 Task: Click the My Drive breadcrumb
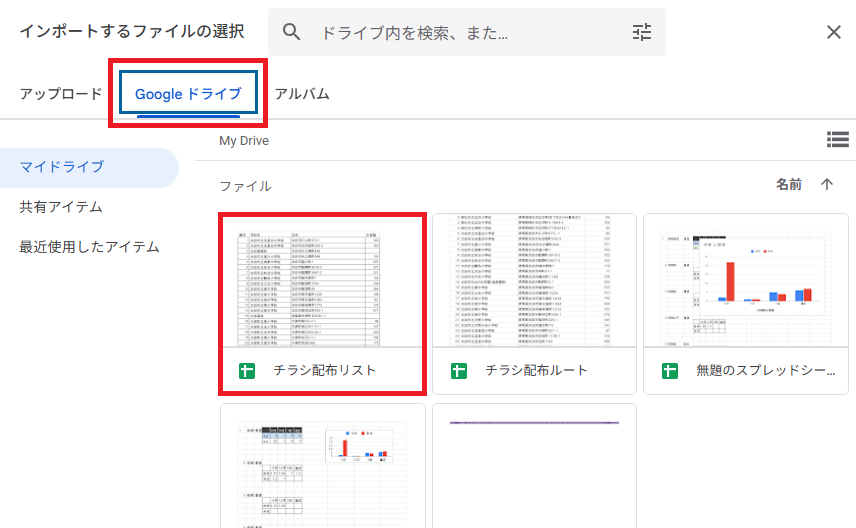(244, 141)
